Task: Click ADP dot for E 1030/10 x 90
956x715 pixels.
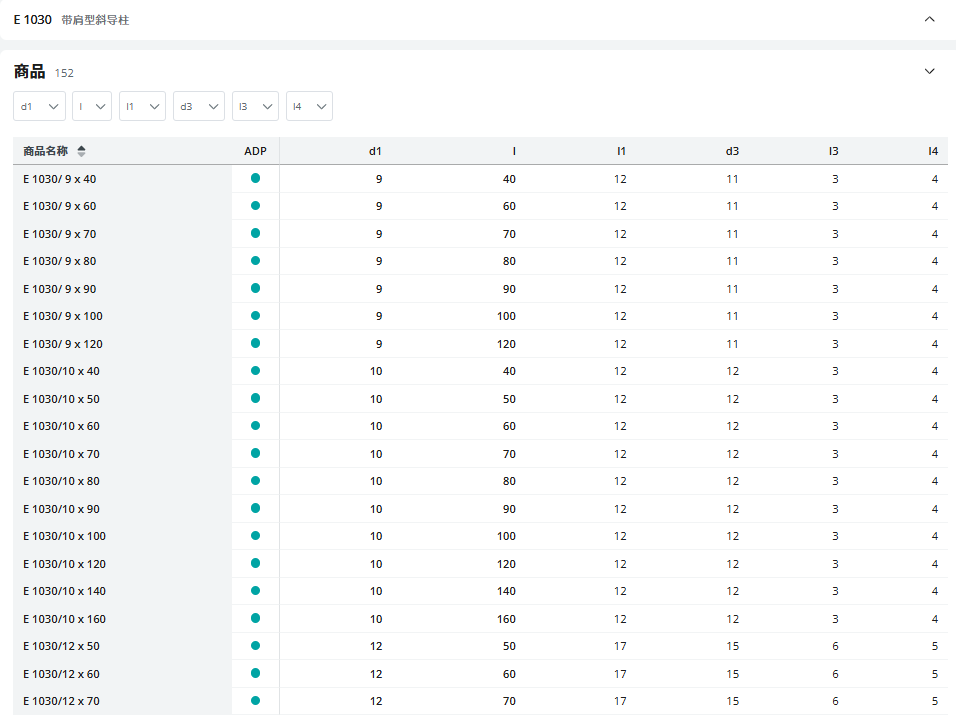Action: click(255, 508)
